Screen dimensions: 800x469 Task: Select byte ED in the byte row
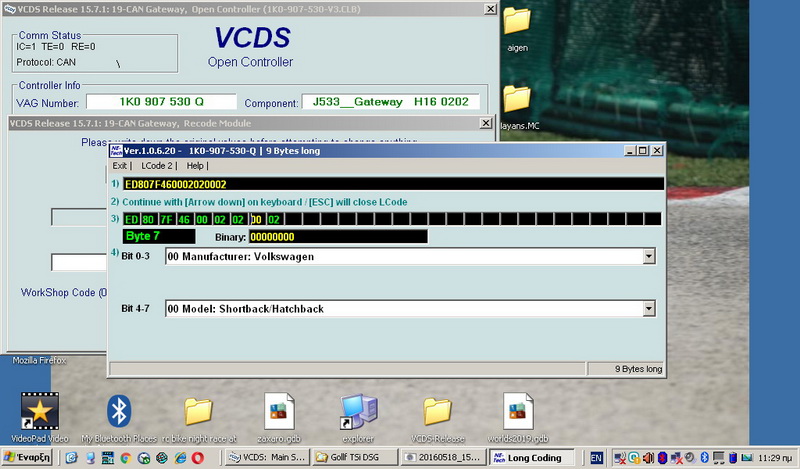[131, 219]
